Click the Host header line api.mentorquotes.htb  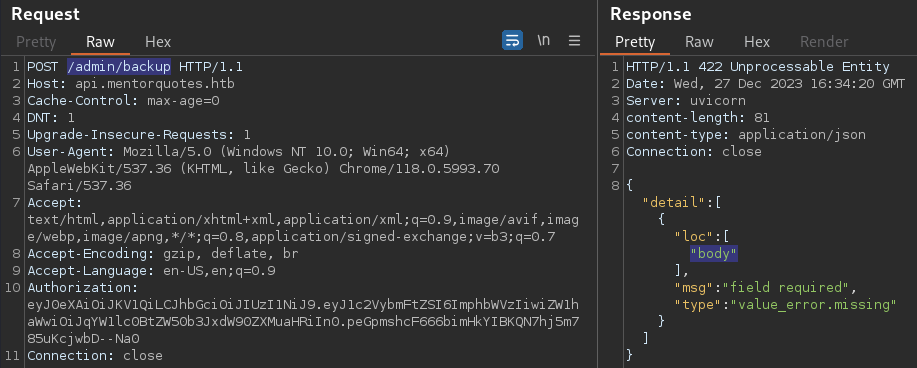point(131,84)
